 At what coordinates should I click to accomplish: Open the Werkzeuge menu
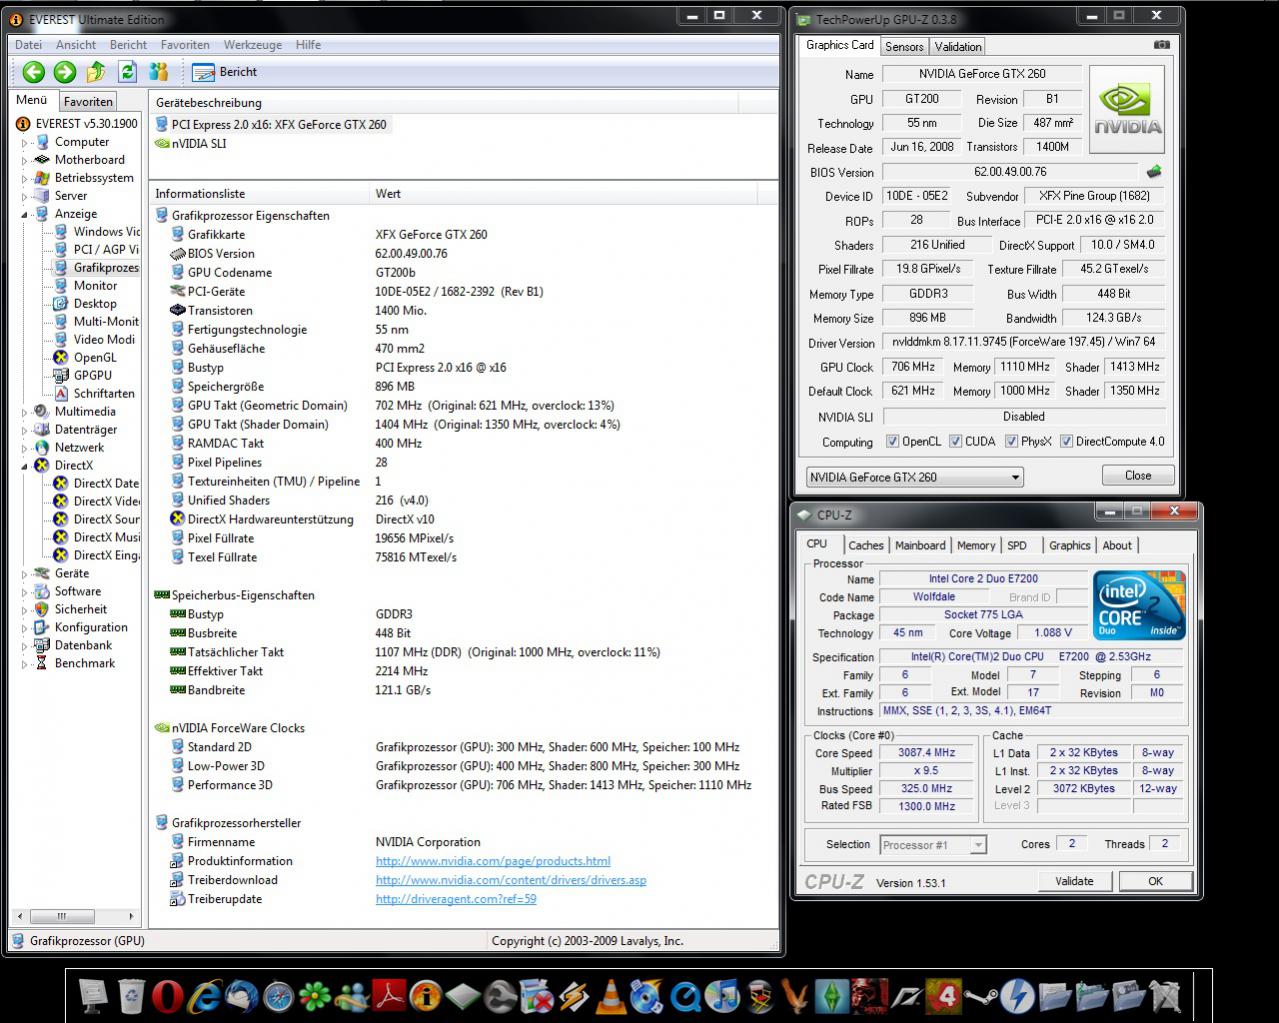pyautogui.click(x=252, y=45)
